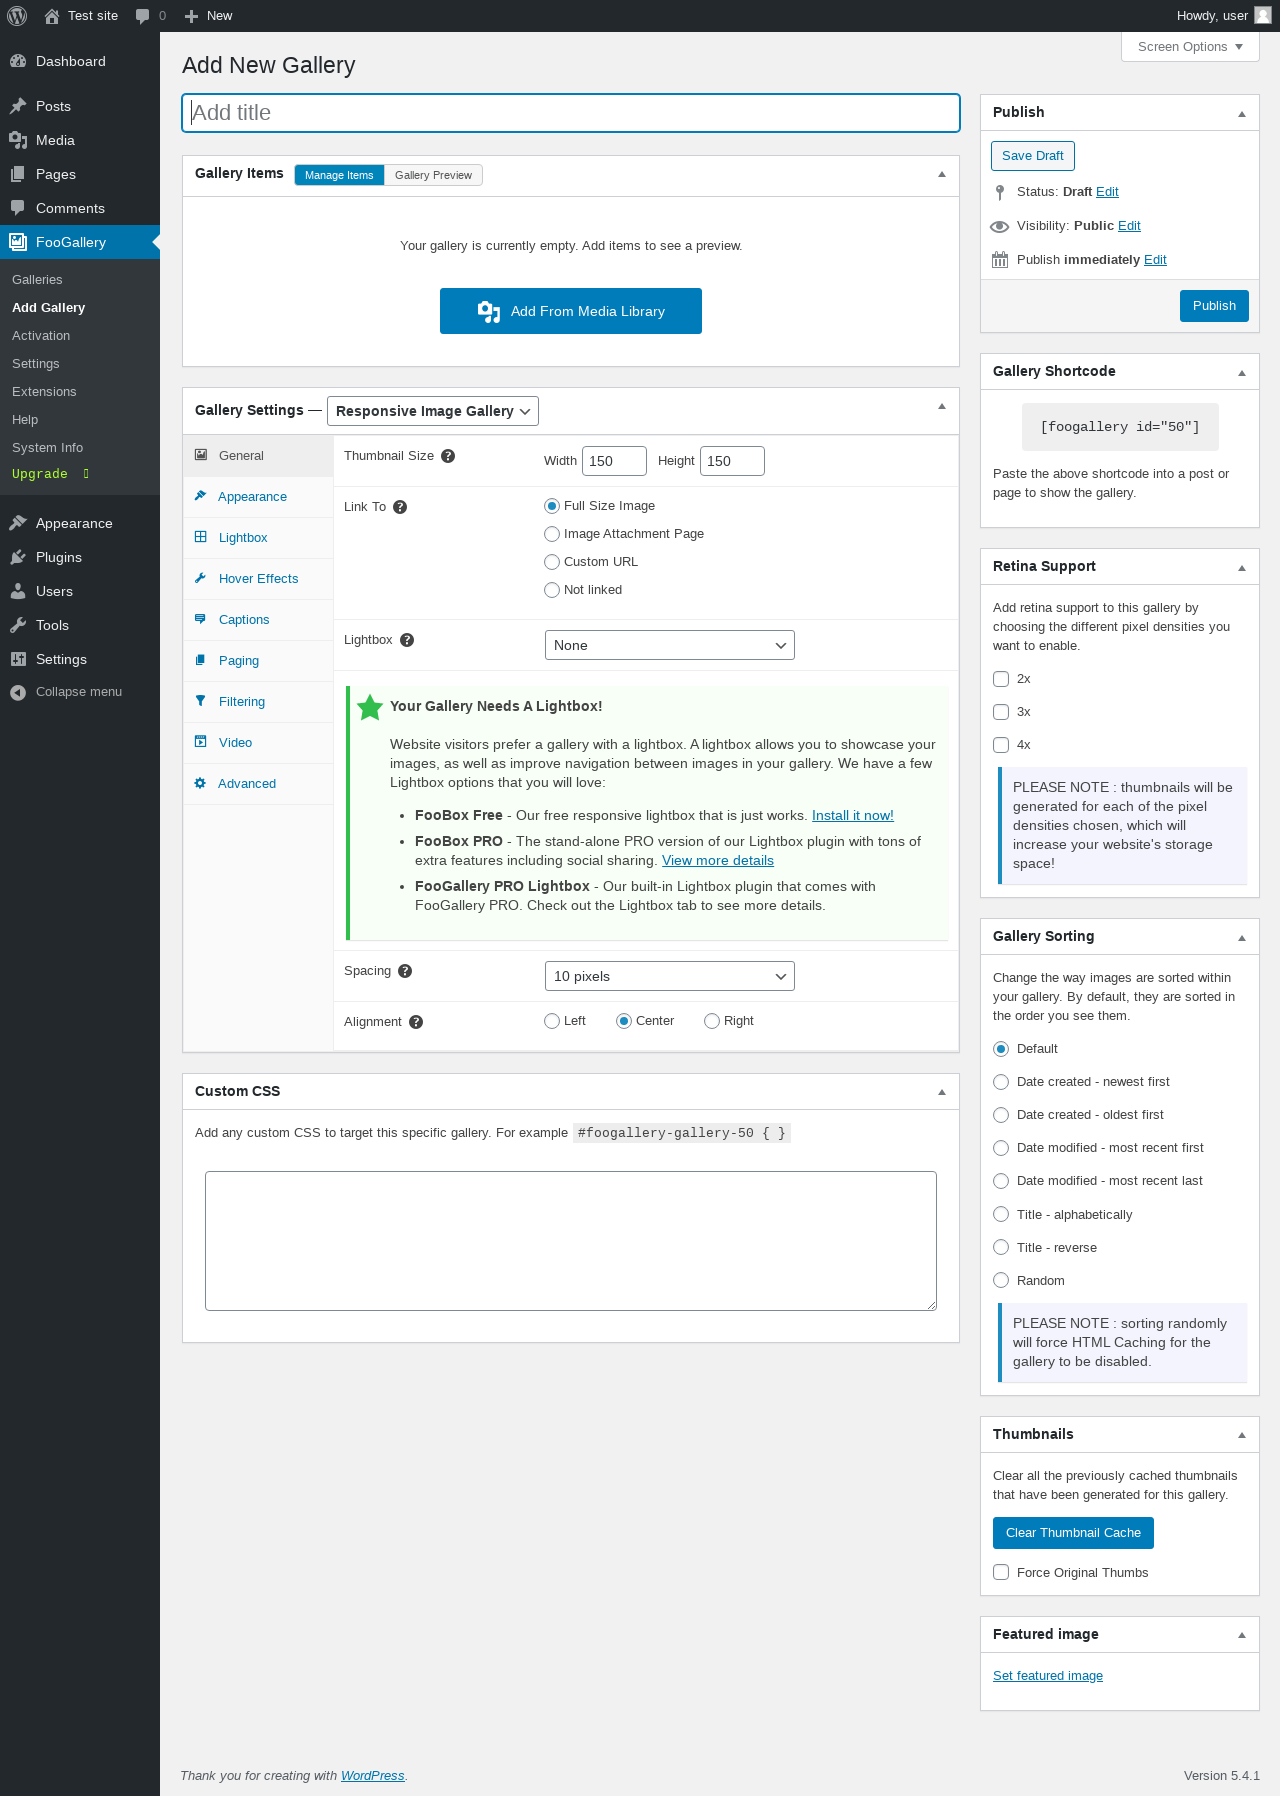
Task: Select Random gallery sorting
Action: (1001, 1280)
